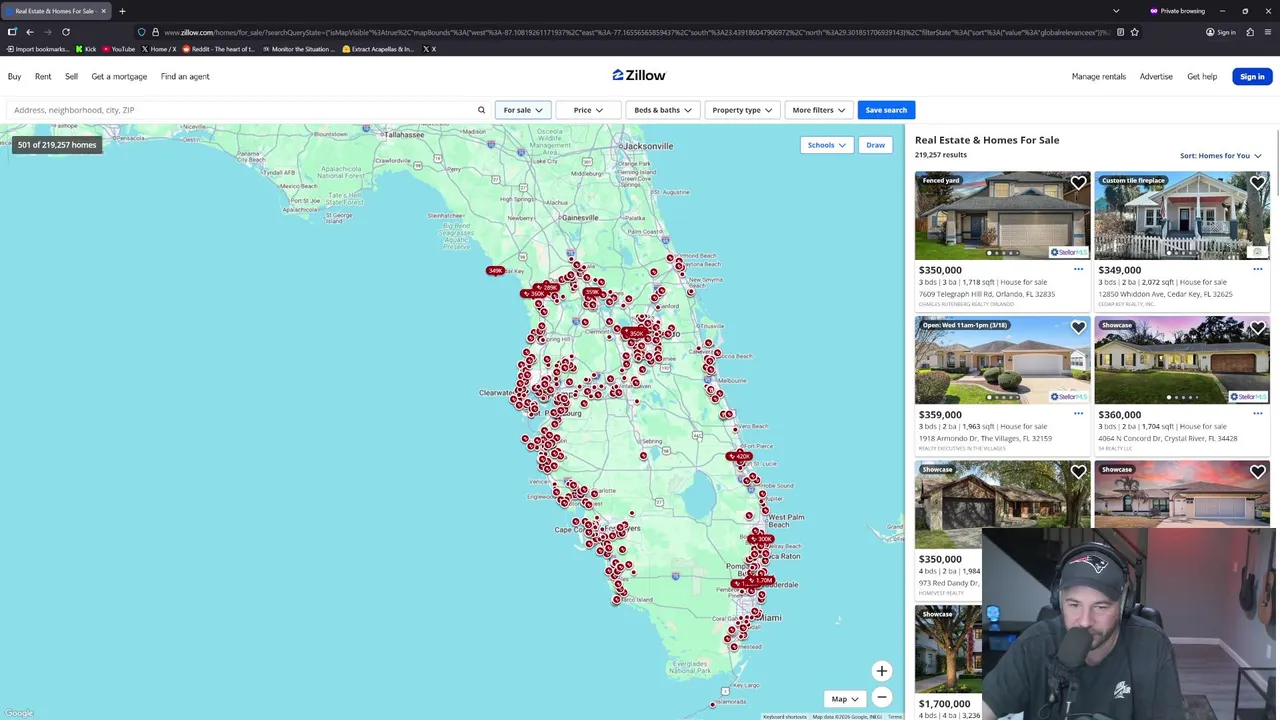Open the More filters dropdown
The height and width of the screenshot is (720, 1280).
[818, 110]
